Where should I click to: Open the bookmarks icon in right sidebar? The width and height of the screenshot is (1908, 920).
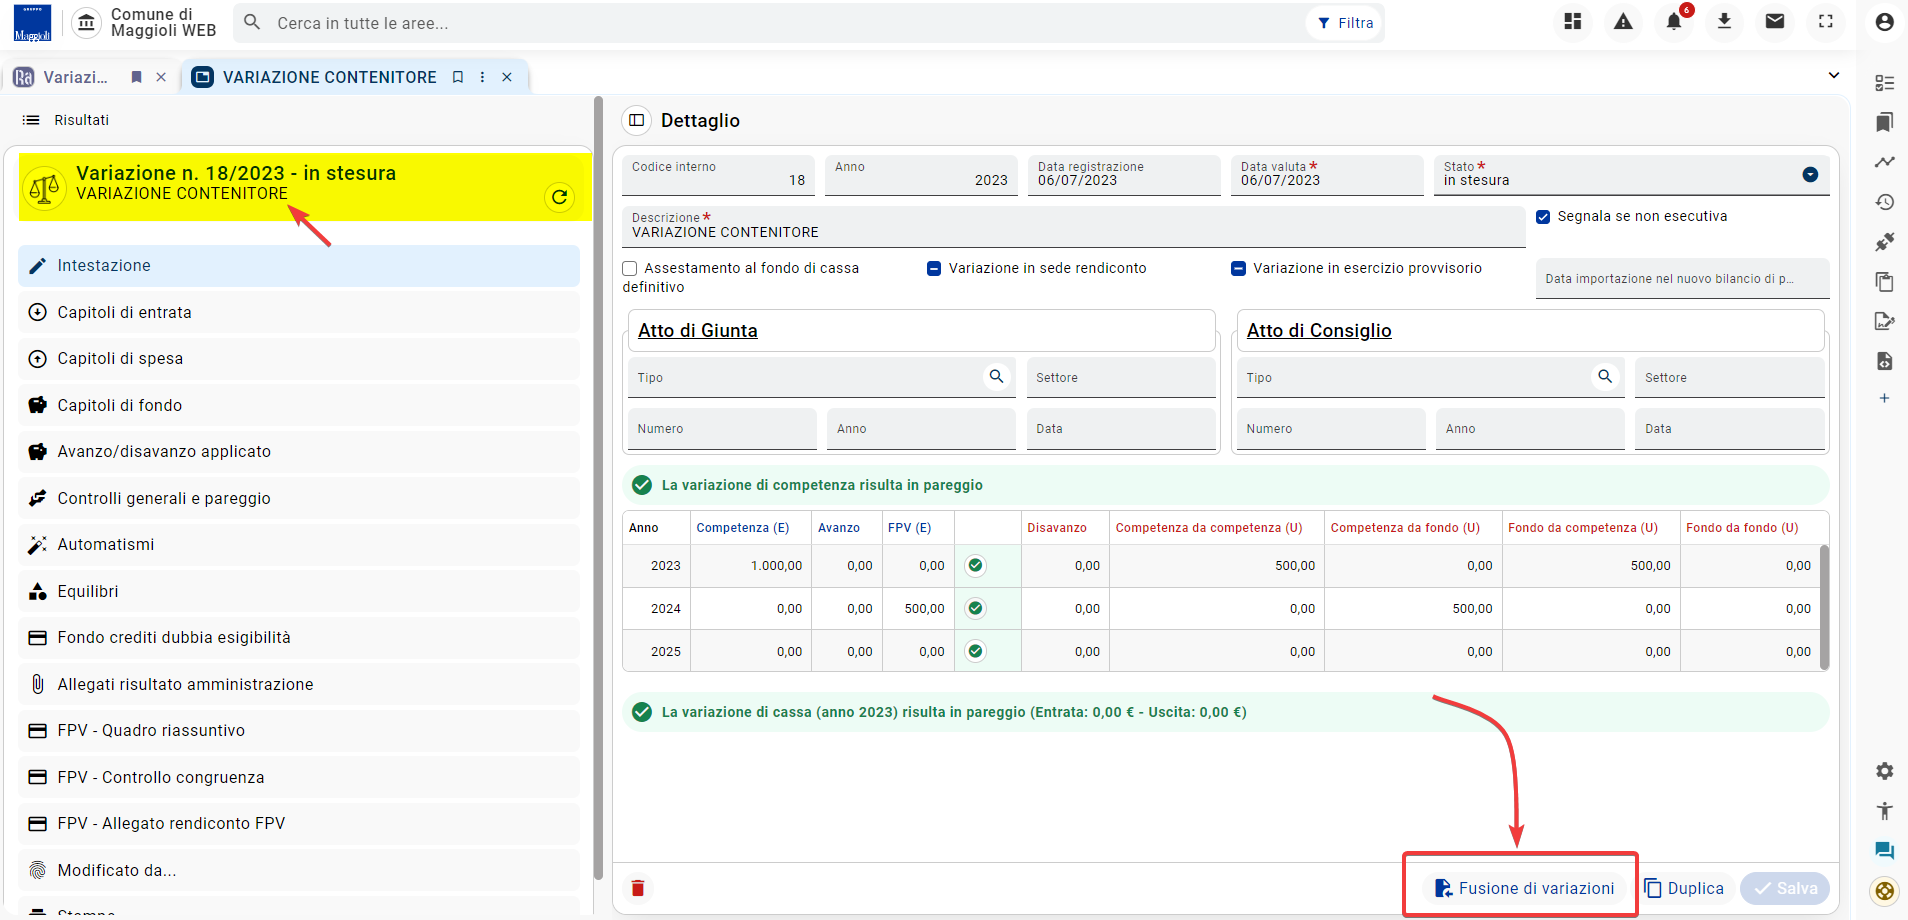coord(1885,122)
